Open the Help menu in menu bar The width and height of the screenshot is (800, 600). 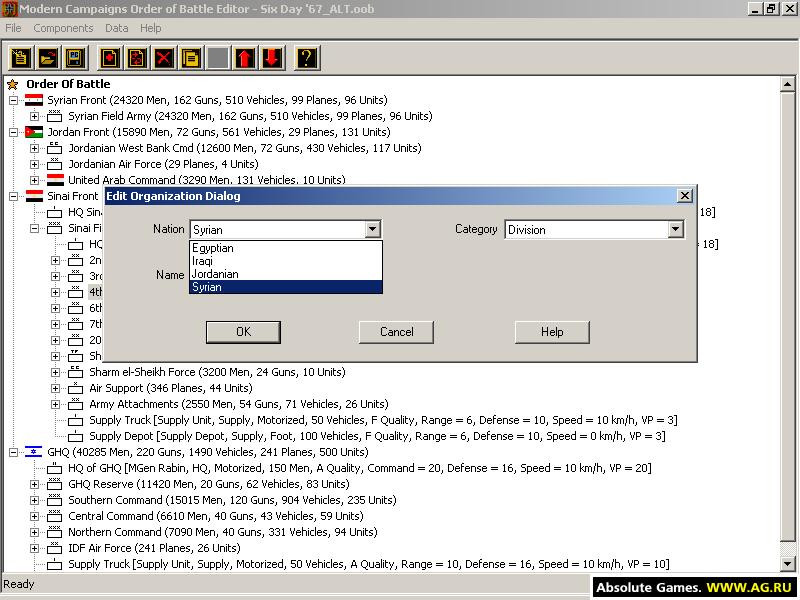coord(151,28)
